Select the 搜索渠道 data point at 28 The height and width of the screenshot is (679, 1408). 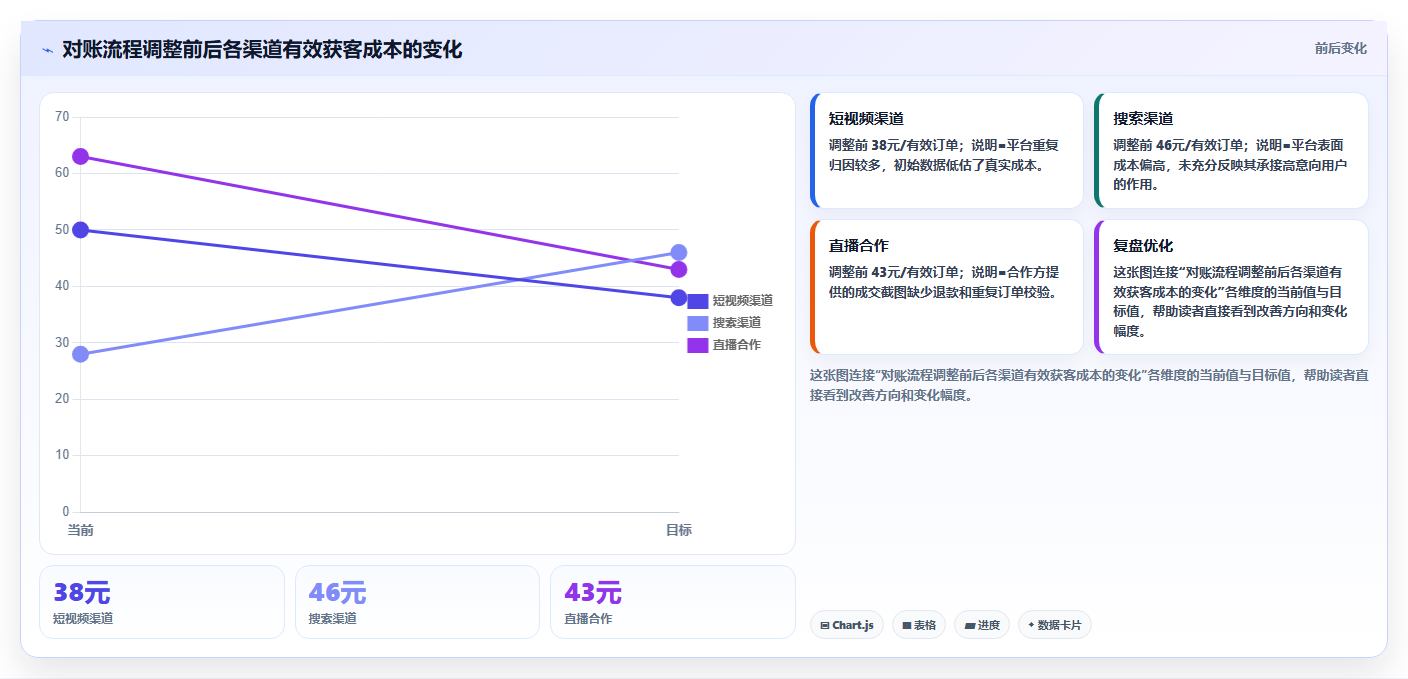tap(81, 354)
